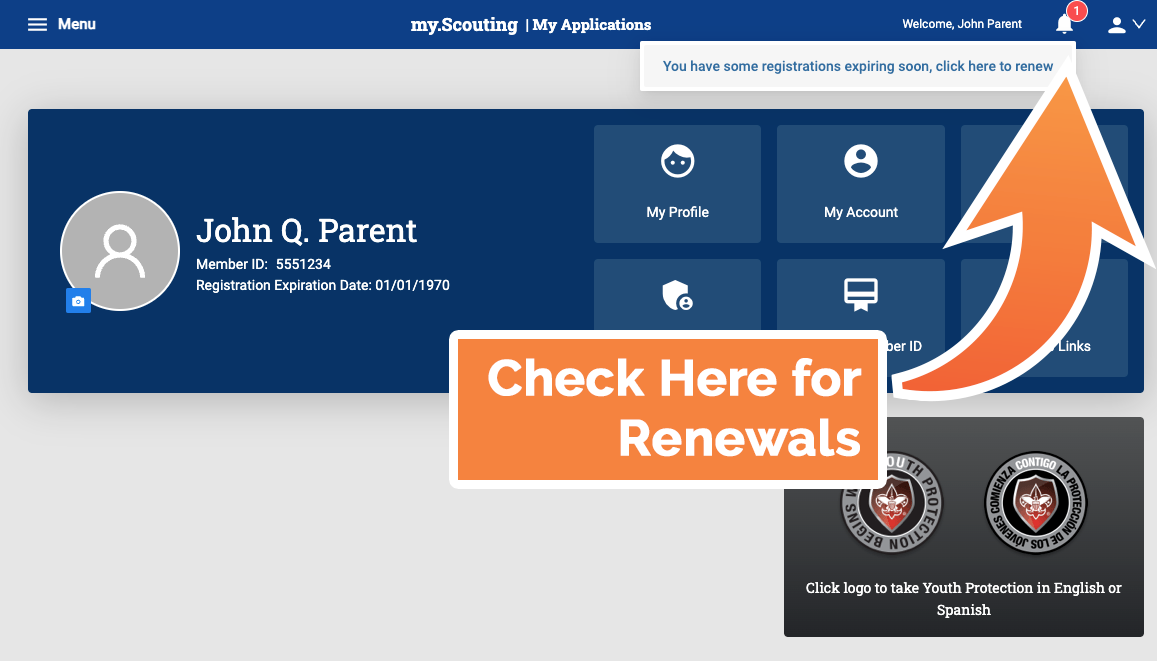The image size is (1157, 661).
Task: Click the user account icon in the header
Action: (x=1115, y=24)
